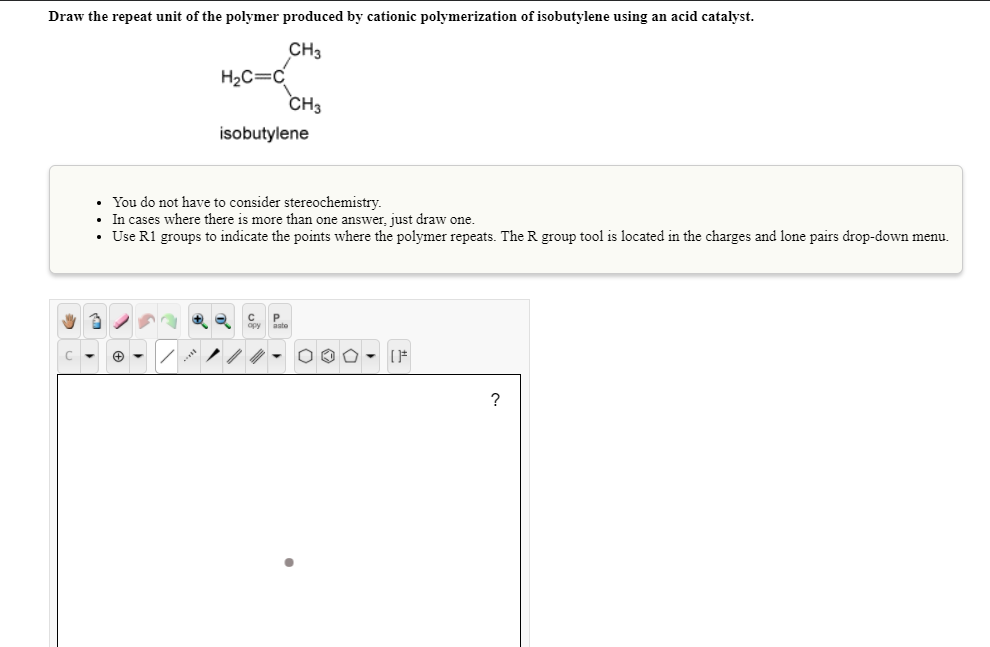Click the Copy tool
Image resolution: width=990 pixels, height=647 pixels.
[251, 321]
